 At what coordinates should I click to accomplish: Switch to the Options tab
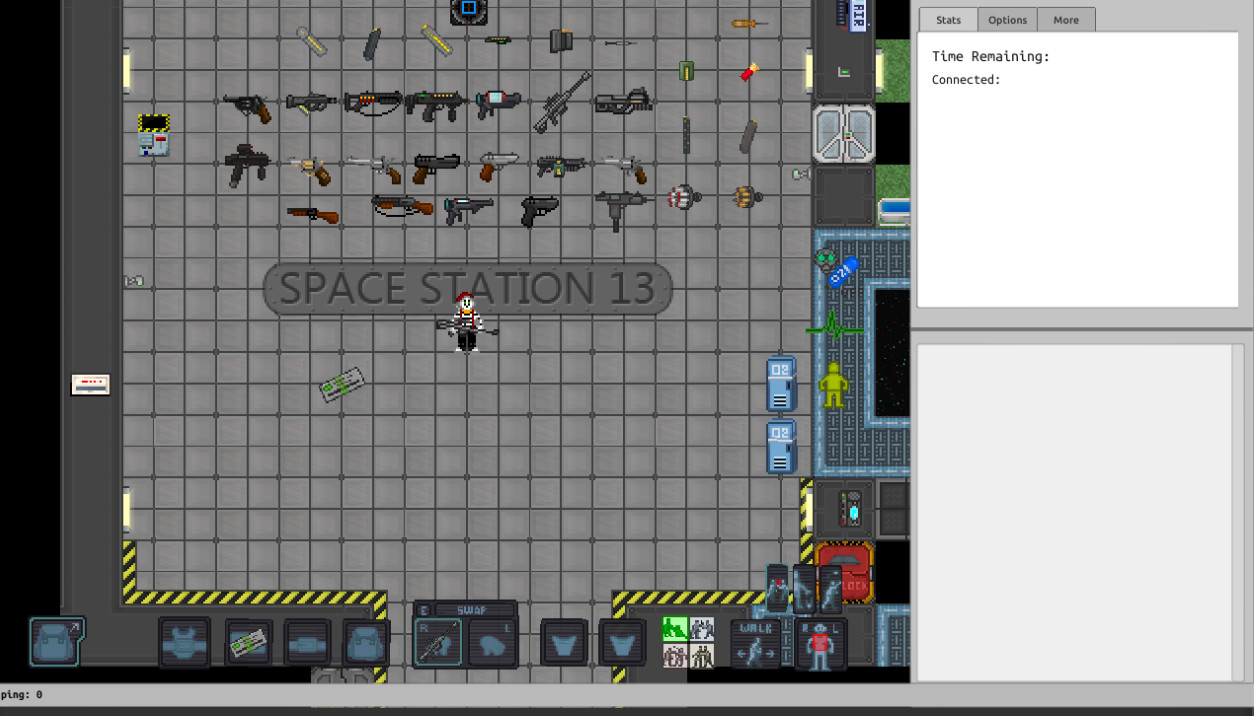tap(1007, 19)
